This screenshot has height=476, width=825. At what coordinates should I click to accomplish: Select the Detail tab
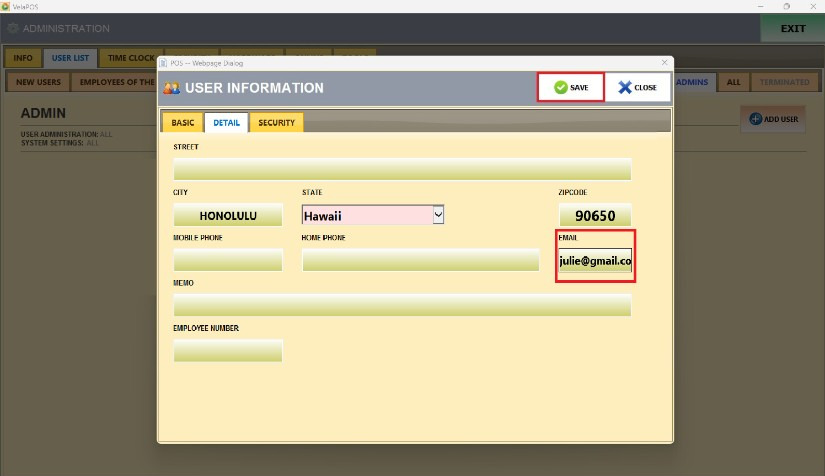(x=226, y=123)
